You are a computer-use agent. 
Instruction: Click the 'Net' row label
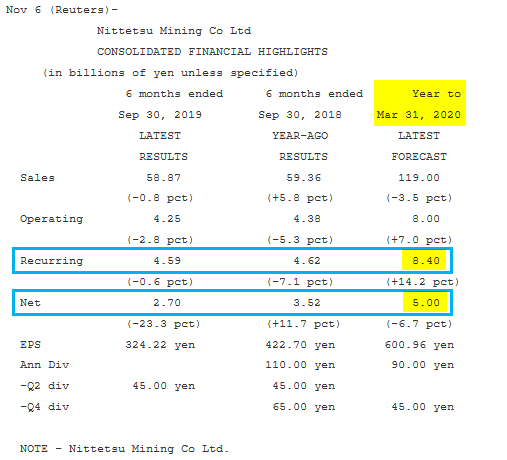click(30, 303)
